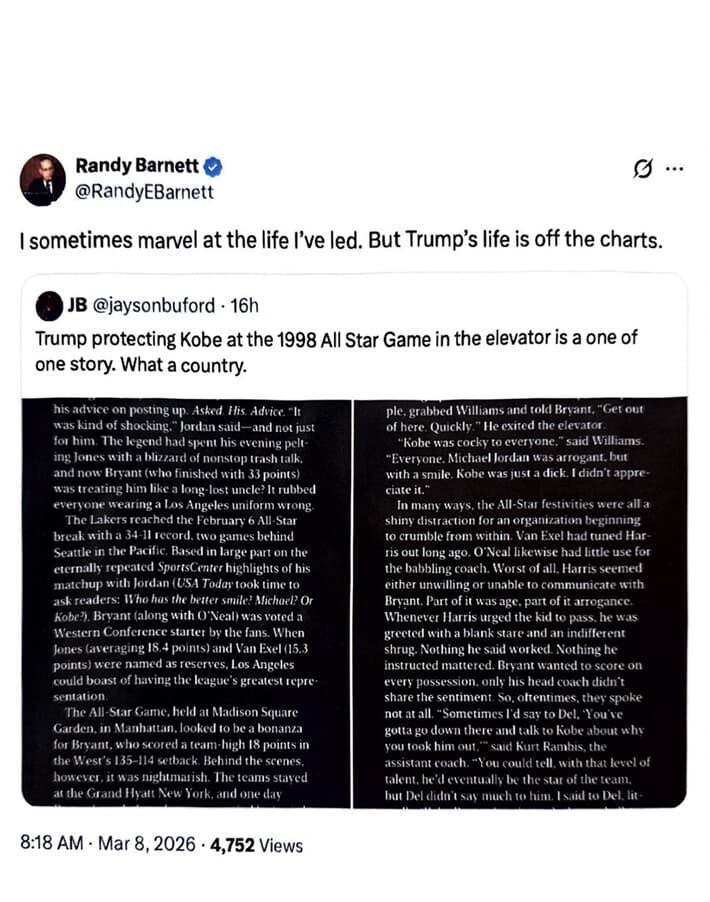Click quoted text "one story. What a country."
Viewport: 710px width, 902px height.
point(141,365)
